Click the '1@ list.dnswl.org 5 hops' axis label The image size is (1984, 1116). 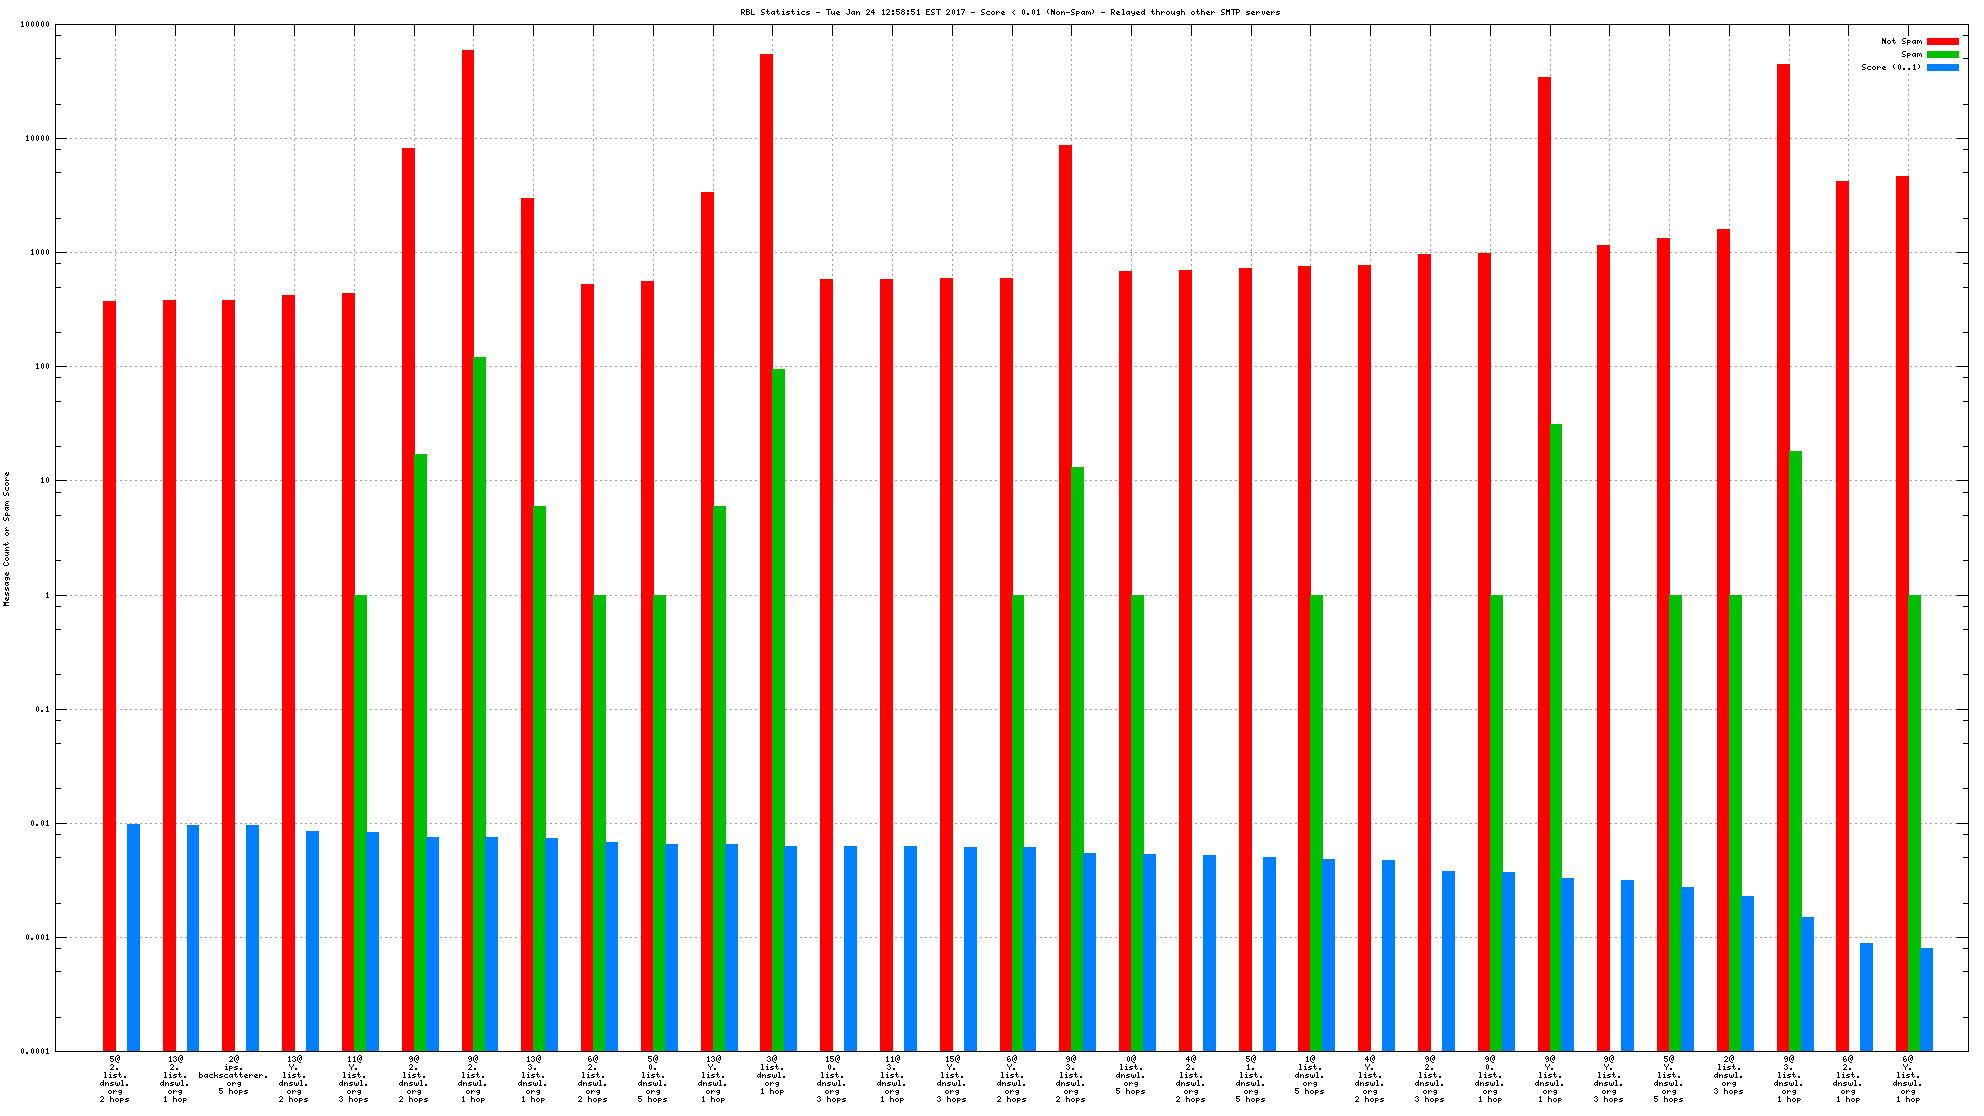1309,1075
